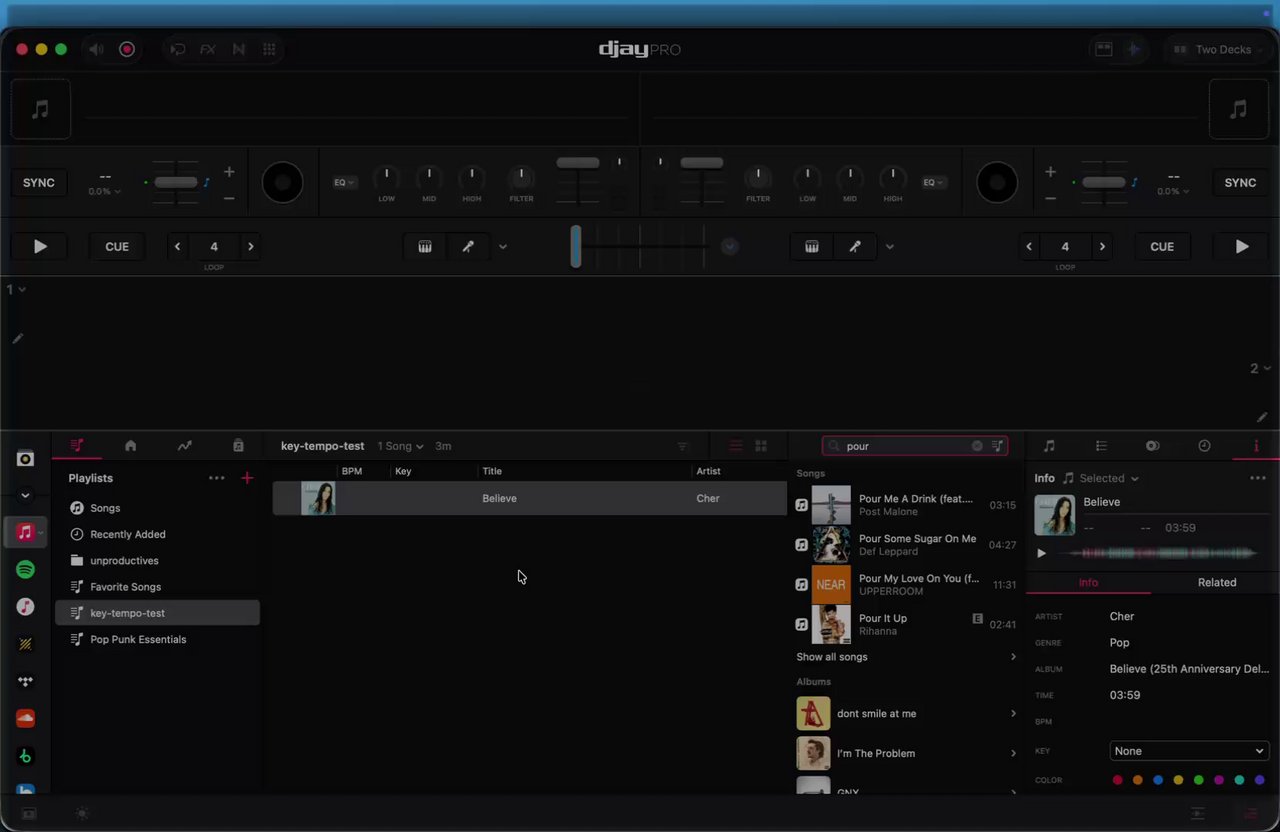Viewport: 1280px width, 832px height.
Task: Click the Spotify source icon in the sidebar
Action: (x=25, y=569)
